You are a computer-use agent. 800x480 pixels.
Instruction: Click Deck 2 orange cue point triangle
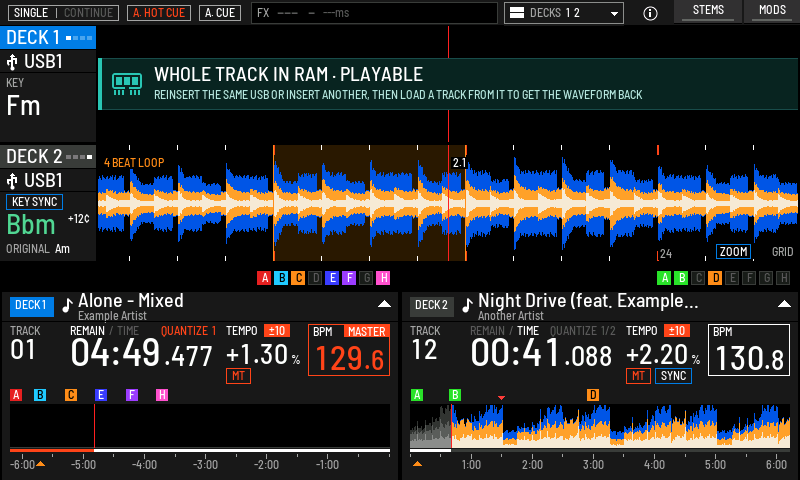point(417,464)
